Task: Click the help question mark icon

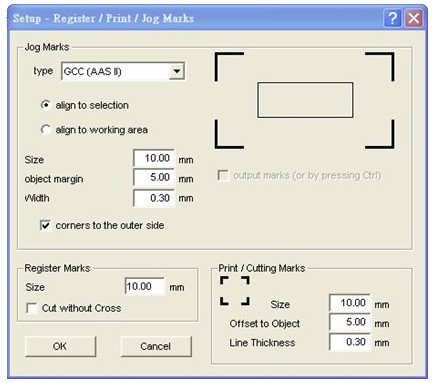Action: 392,18
